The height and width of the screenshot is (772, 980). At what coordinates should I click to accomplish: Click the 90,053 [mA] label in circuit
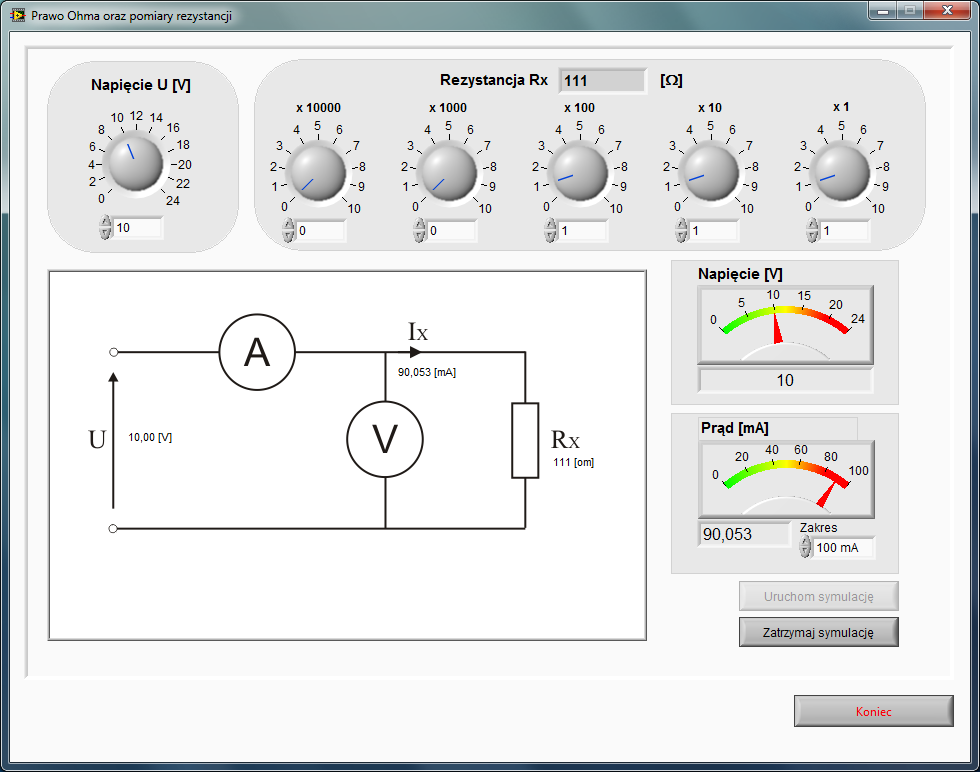coord(427,373)
